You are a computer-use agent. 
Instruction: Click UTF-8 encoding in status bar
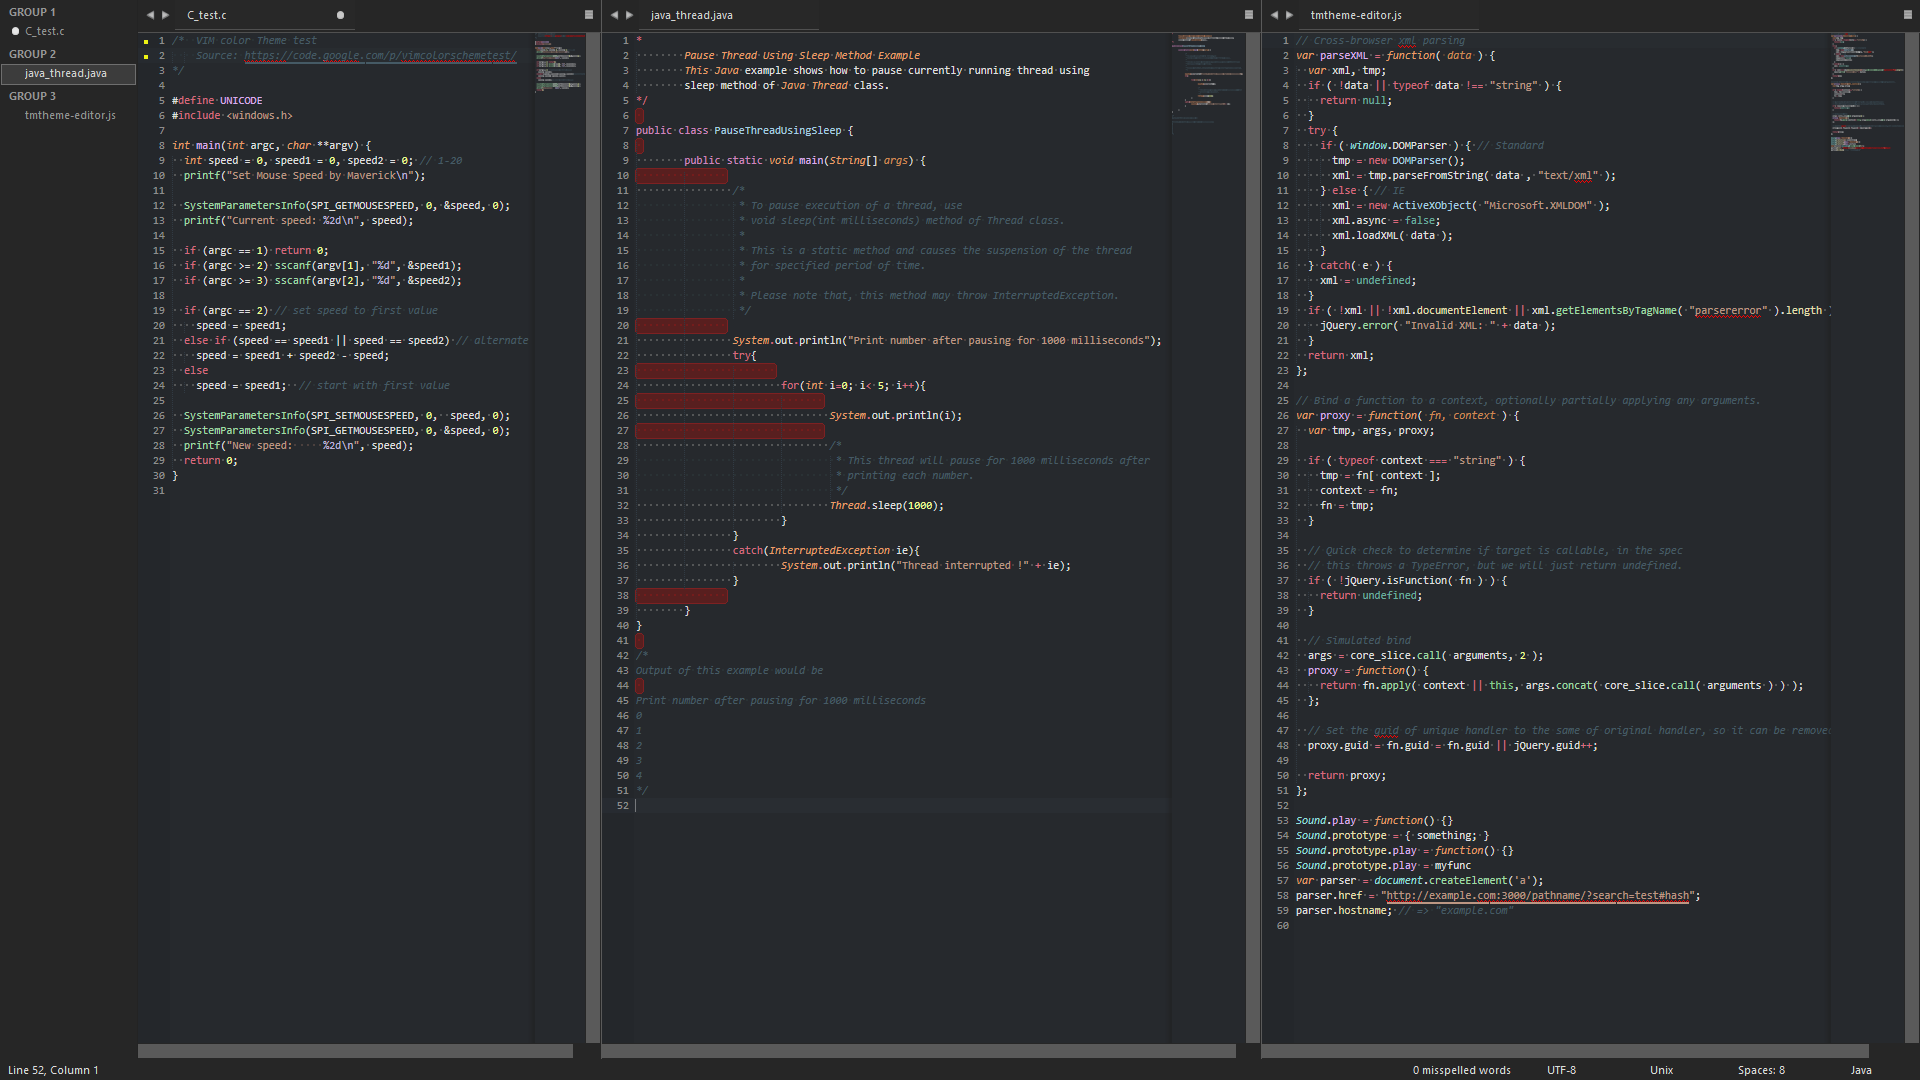[1561, 1070]
